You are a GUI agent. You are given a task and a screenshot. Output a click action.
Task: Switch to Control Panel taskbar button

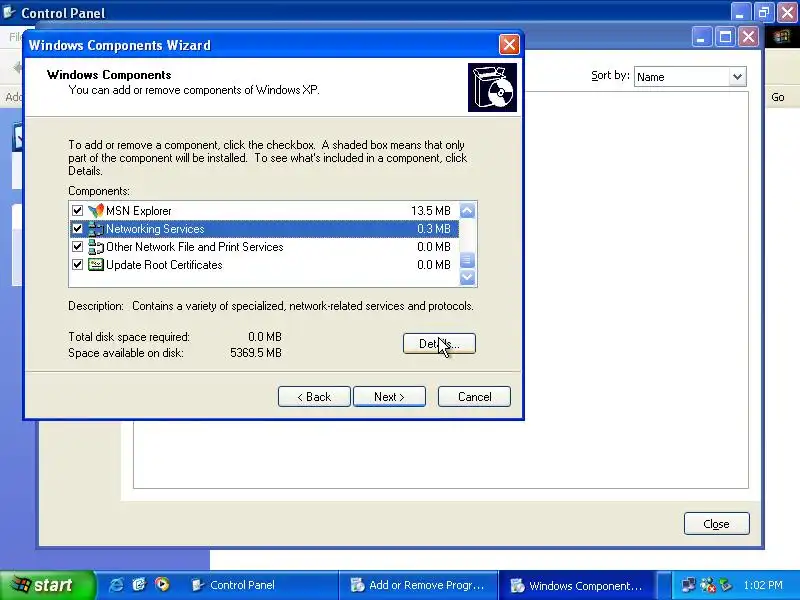[x=260, y=585]
